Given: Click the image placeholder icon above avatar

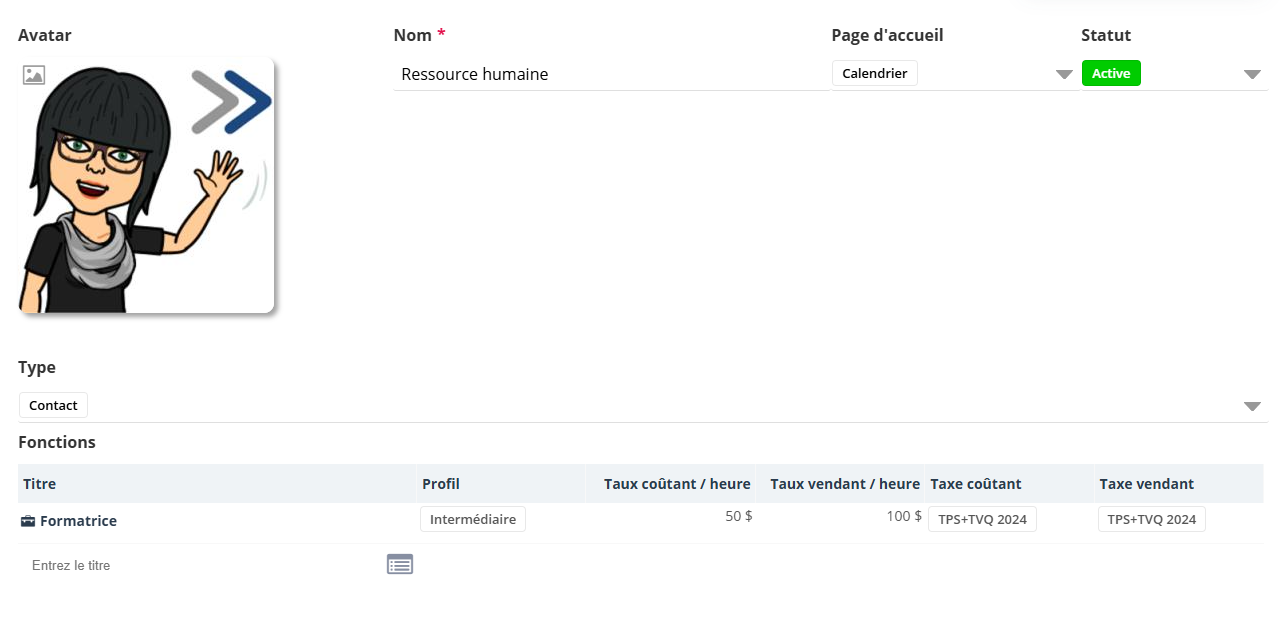Looking at the screenshot, I should coord(34,74).
